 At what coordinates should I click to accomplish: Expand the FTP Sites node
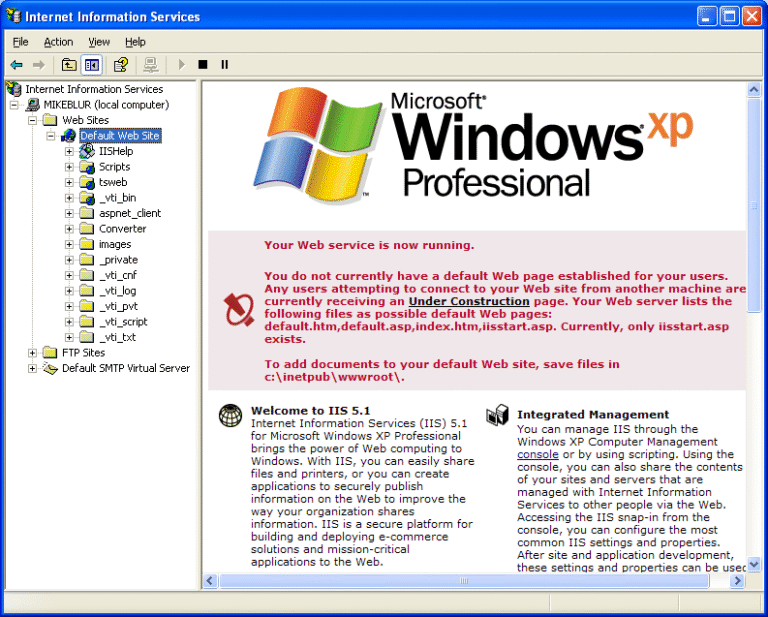[33, 352]
